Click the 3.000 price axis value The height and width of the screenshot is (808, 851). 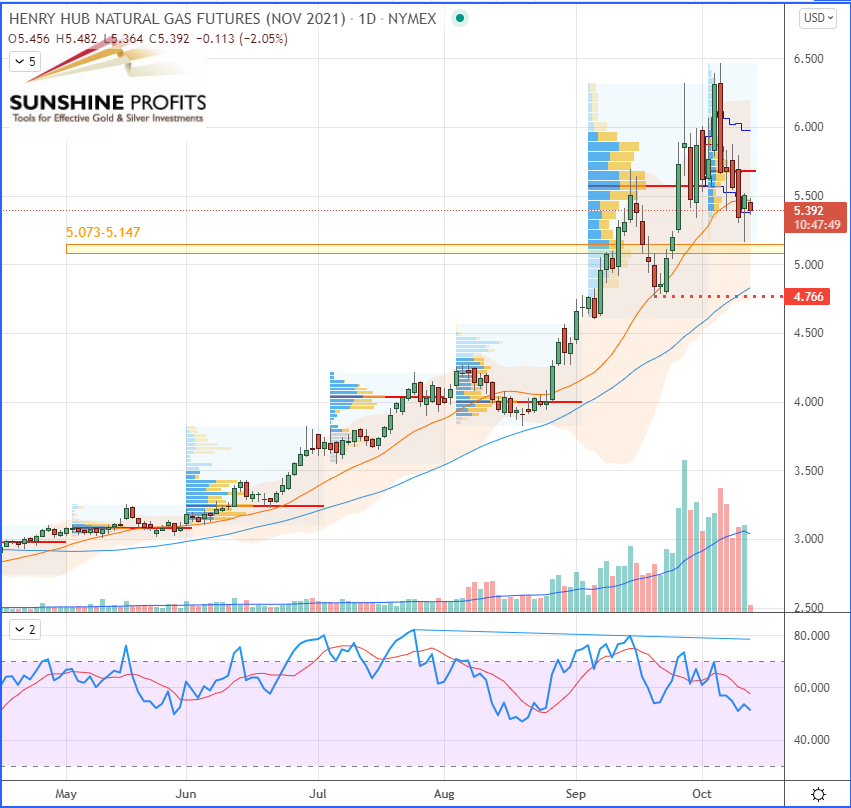[809, 539]
